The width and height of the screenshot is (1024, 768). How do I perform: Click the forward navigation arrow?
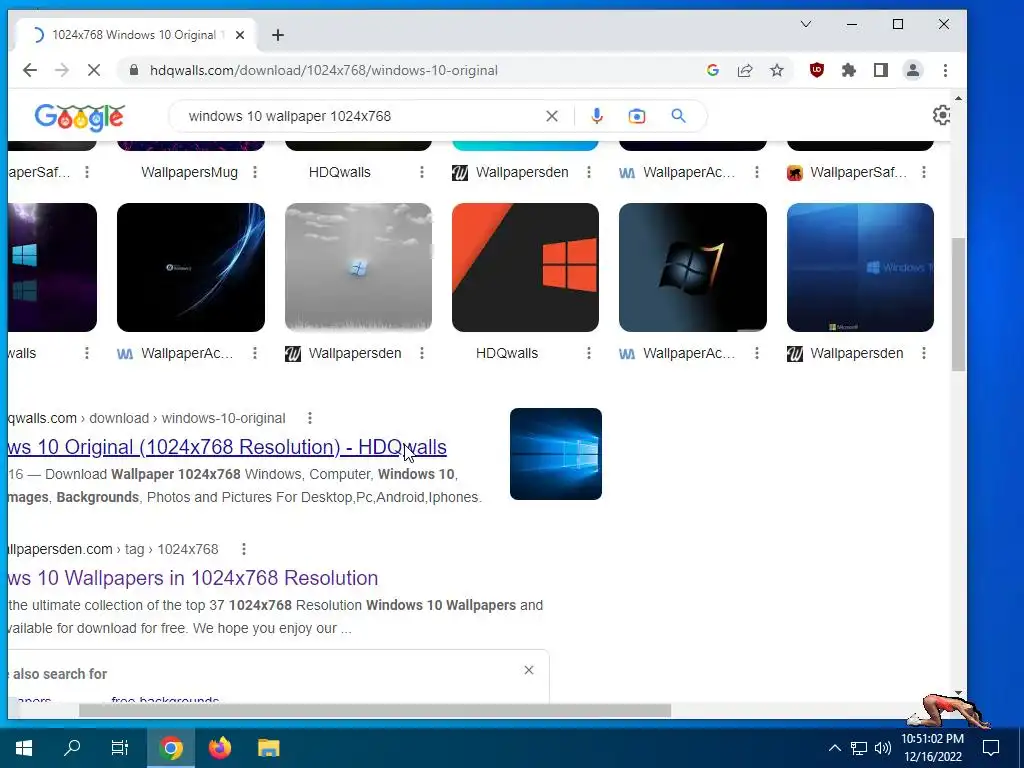62,70
